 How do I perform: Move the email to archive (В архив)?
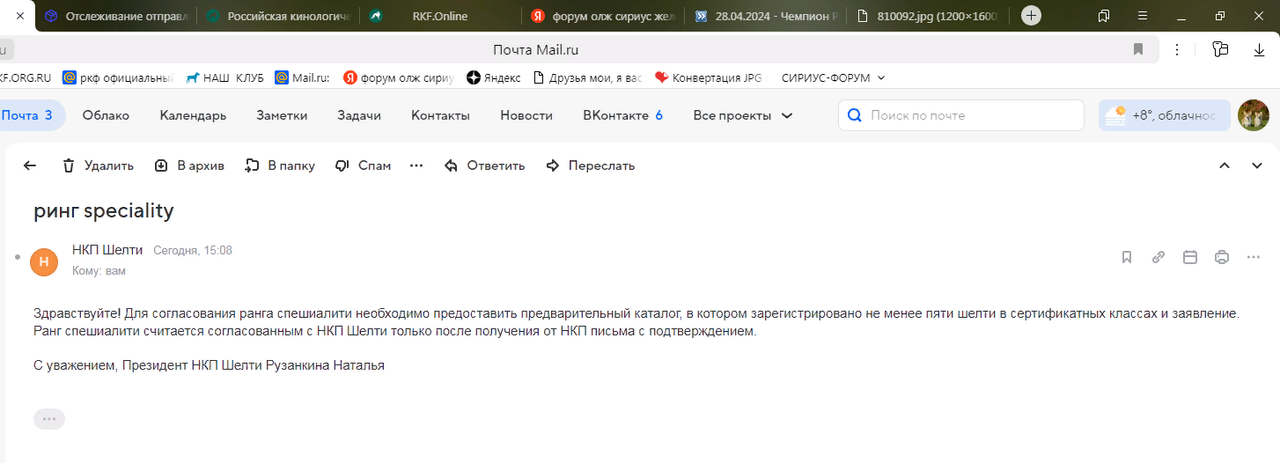pos(189,166)
